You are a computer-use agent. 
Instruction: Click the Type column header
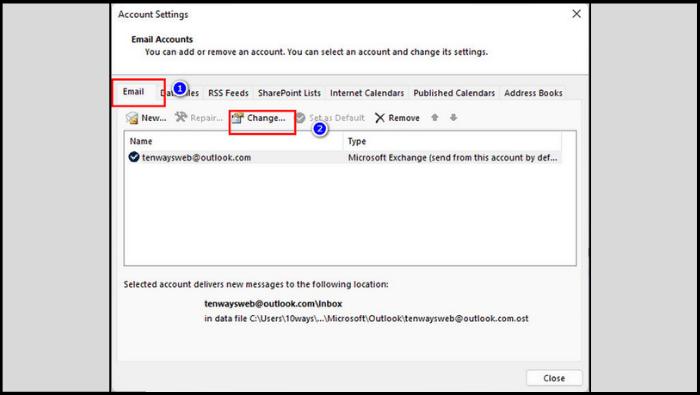click(452, 141)
